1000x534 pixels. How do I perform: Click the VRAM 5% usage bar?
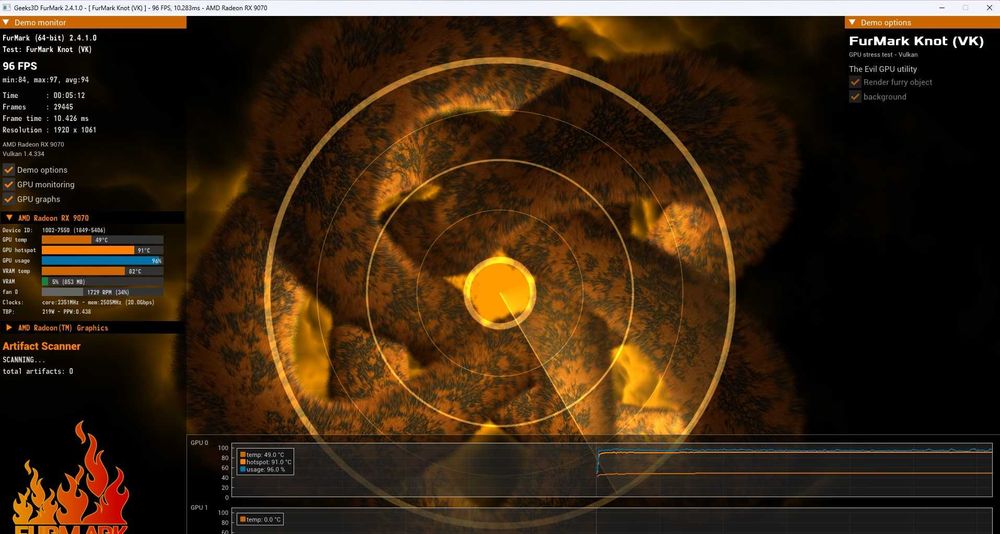[x=102, y=281]
